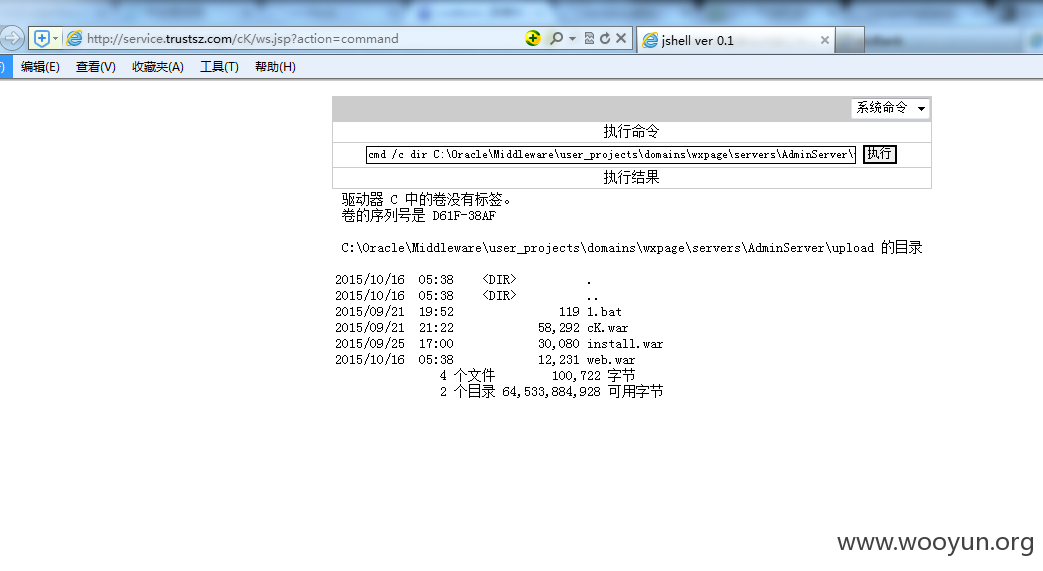Open the 帮助(H) menu
This screenshot has width=1043, height=571.
pyautogui.click(x=275, y=67)
